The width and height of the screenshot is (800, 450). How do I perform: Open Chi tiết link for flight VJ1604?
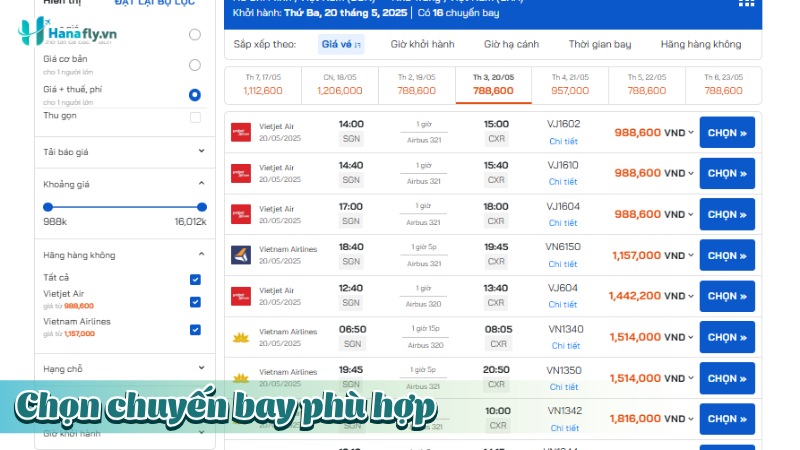click(563, 223)
